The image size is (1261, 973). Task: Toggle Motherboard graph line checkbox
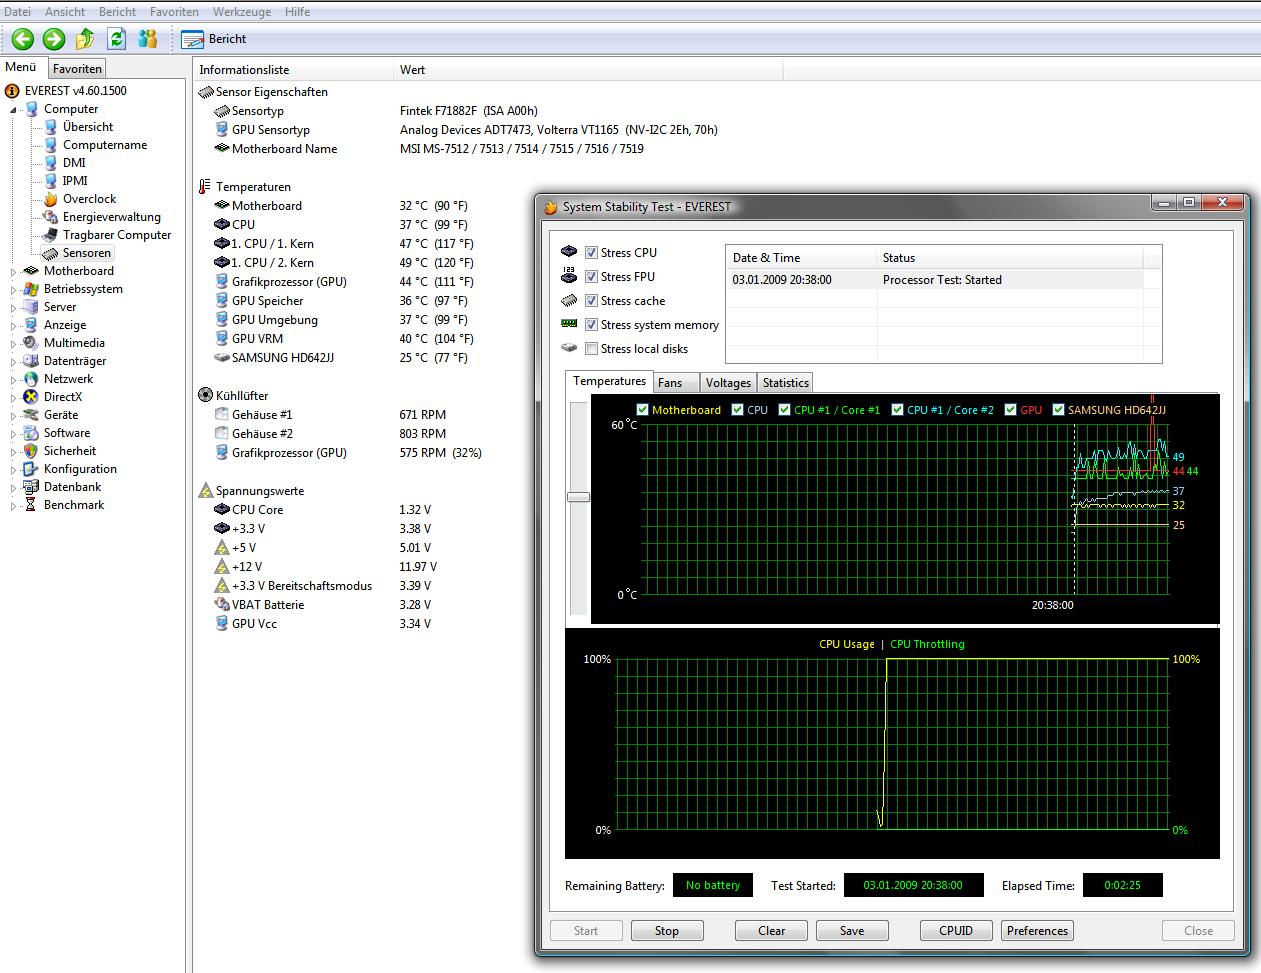coord(643,410)
